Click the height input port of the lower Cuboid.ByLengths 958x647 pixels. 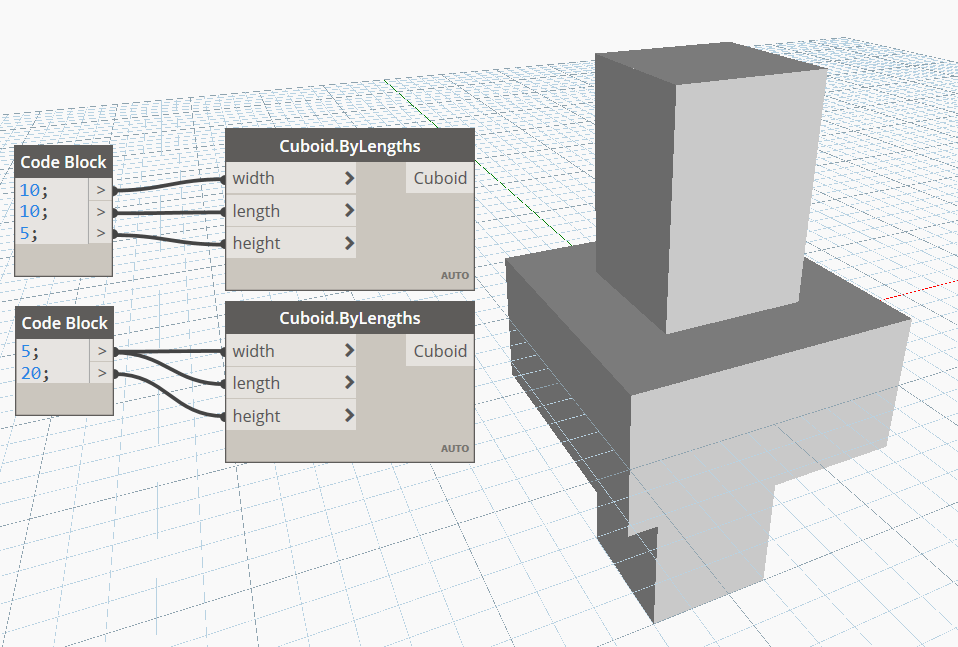[291, 415]
